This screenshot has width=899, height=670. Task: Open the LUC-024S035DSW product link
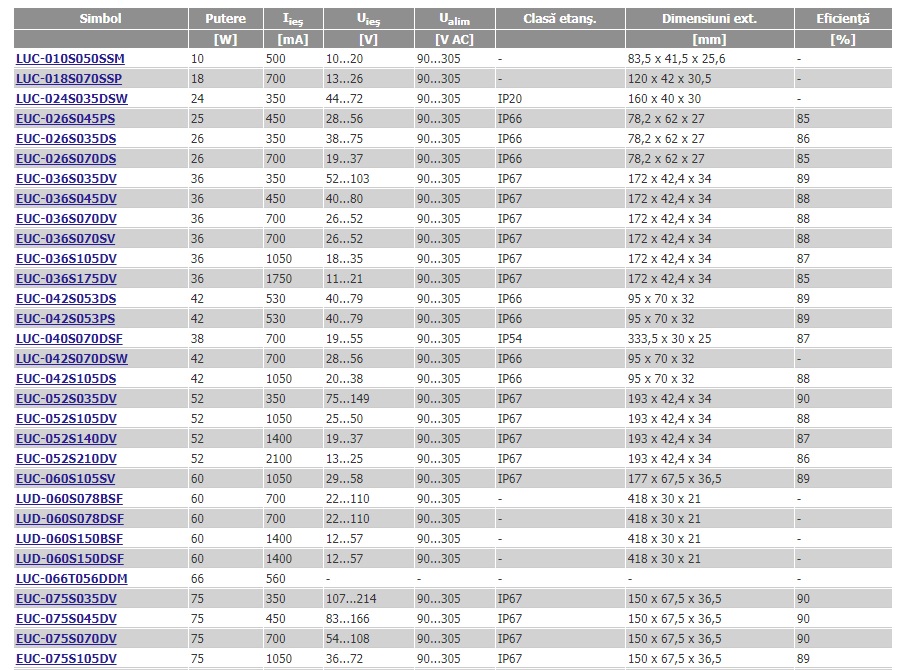72,99
